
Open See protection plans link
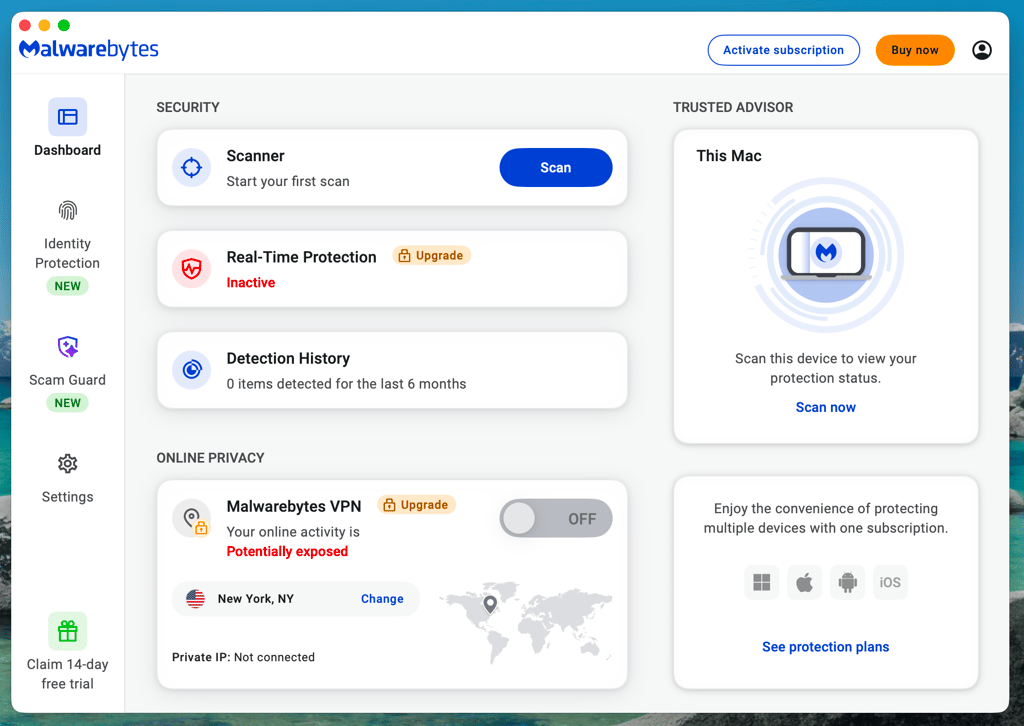click(x=825, y=647)
